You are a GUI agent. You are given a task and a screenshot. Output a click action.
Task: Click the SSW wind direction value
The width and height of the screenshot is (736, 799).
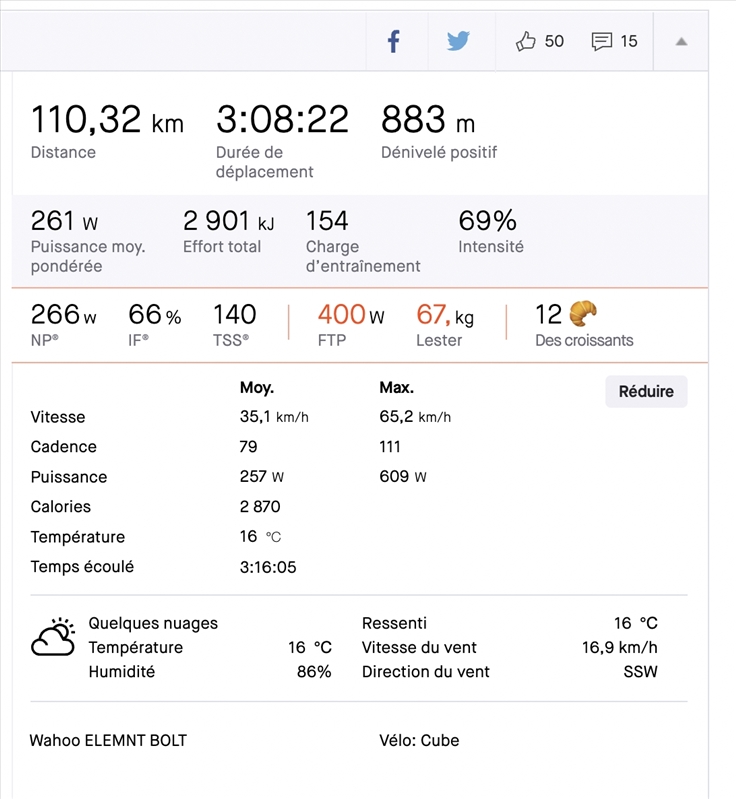[641, 672]
